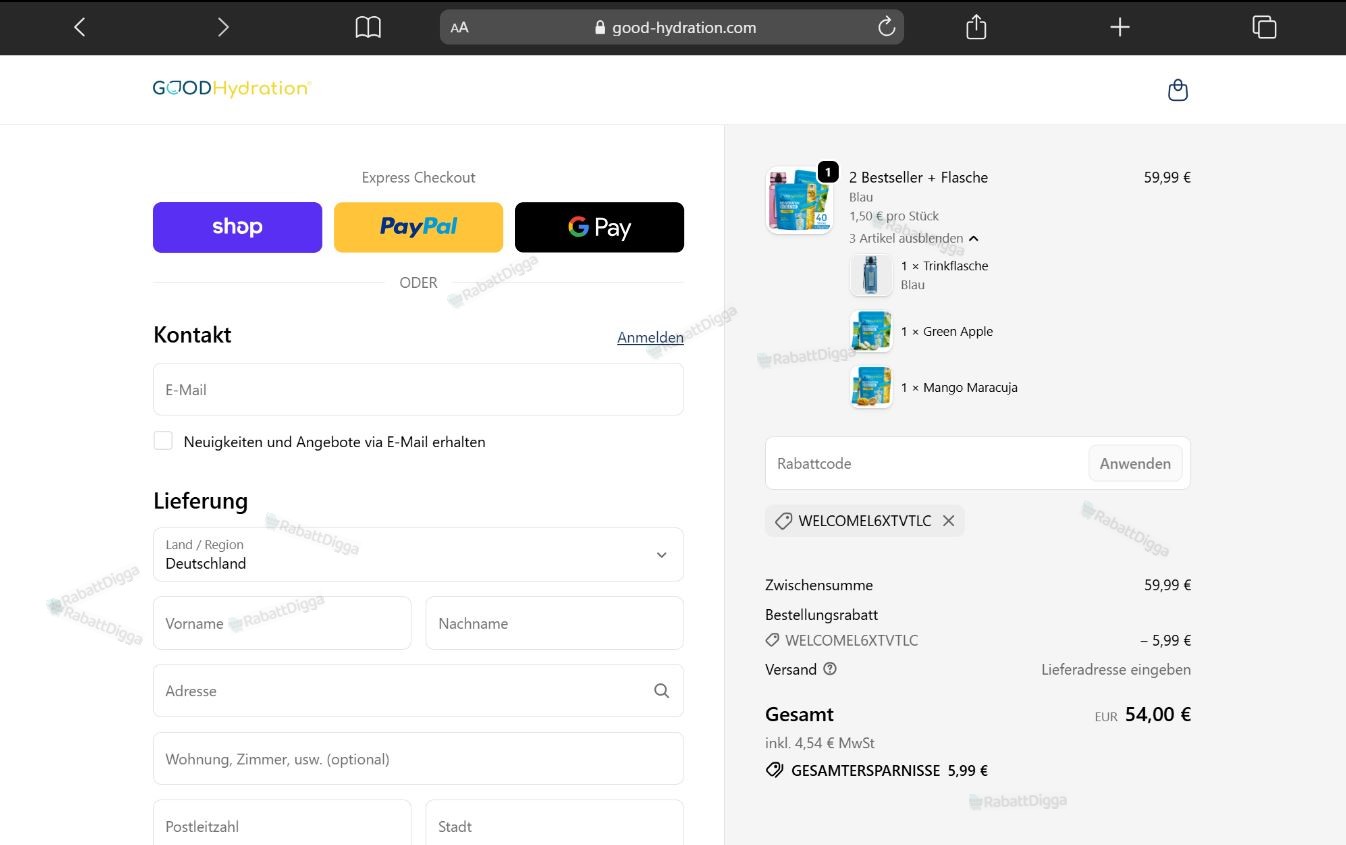Image resolution: width=1346 pixels, height=845 pixels.
Task: Open the Land / Region dropdown
Action: click(x=418, y=555)
